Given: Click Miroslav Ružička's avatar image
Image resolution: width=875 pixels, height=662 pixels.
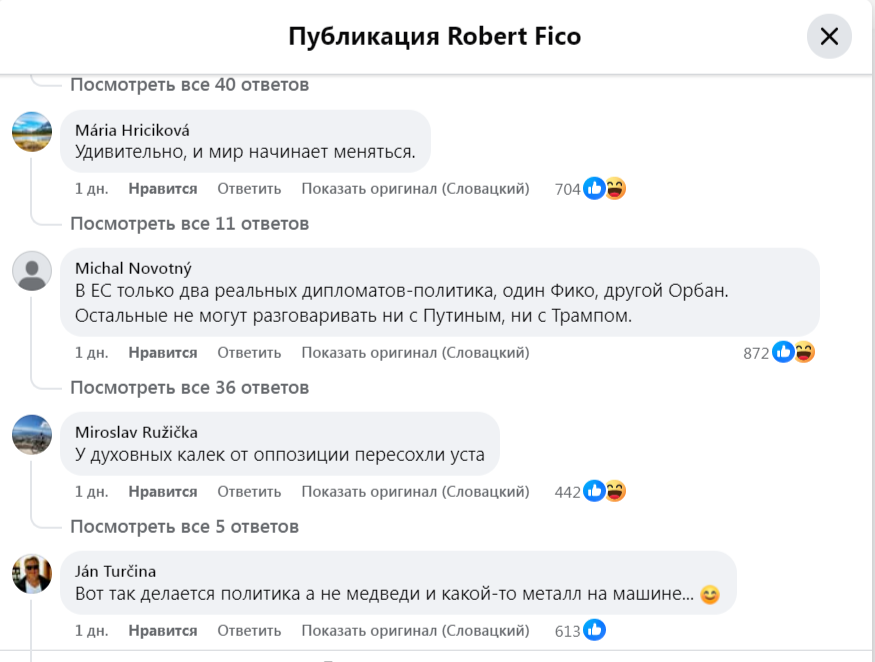Looking at the screenshot, I should (32, 434).
